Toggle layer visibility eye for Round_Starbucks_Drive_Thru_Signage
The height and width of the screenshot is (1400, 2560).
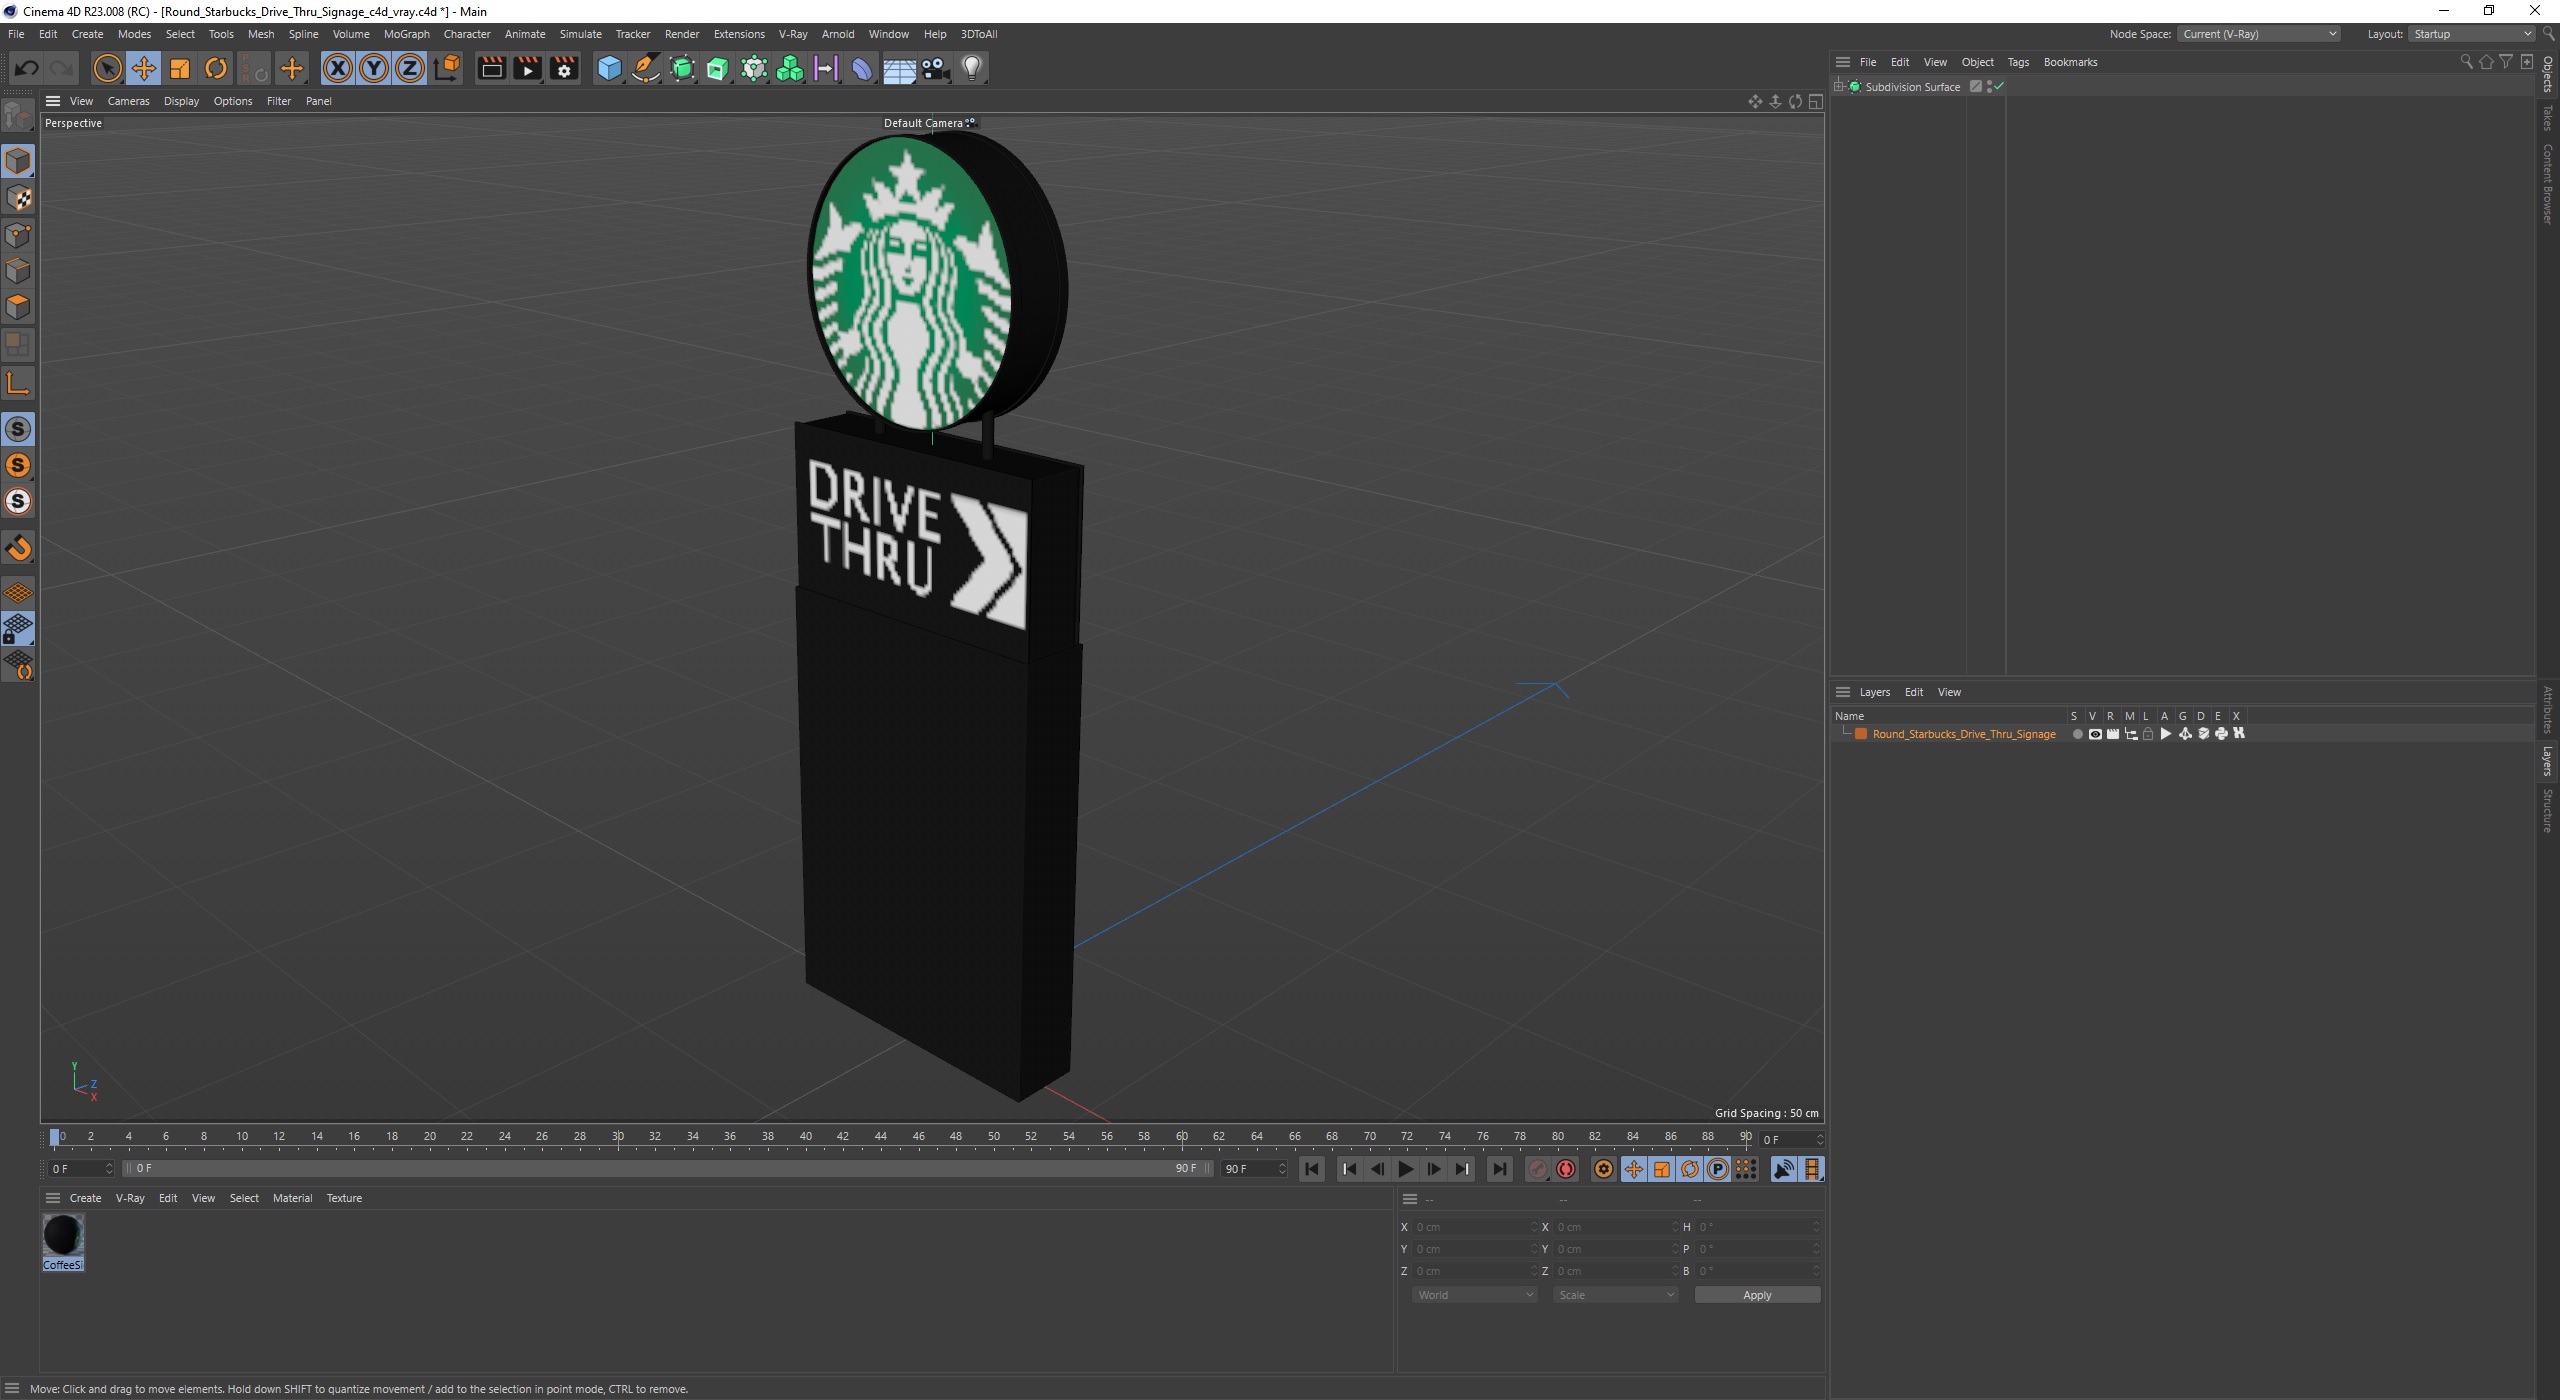pos(2095,734)
